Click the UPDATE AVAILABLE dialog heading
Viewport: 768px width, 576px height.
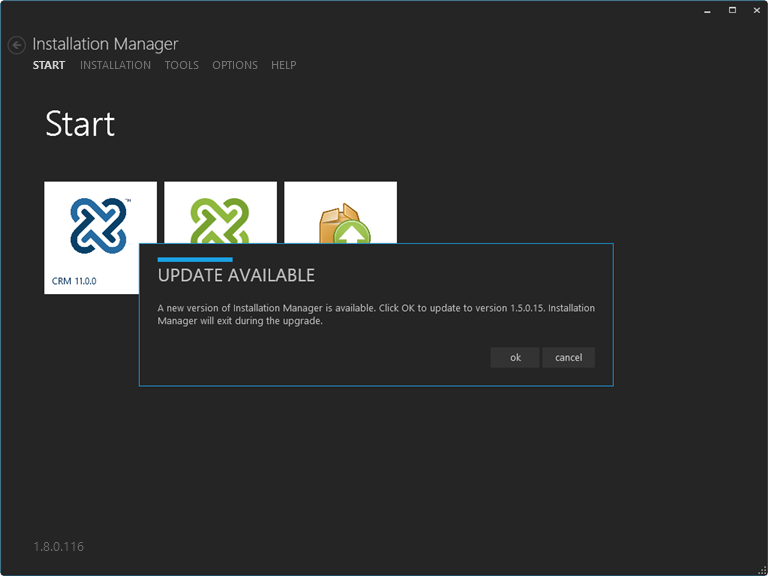(236, 276)
